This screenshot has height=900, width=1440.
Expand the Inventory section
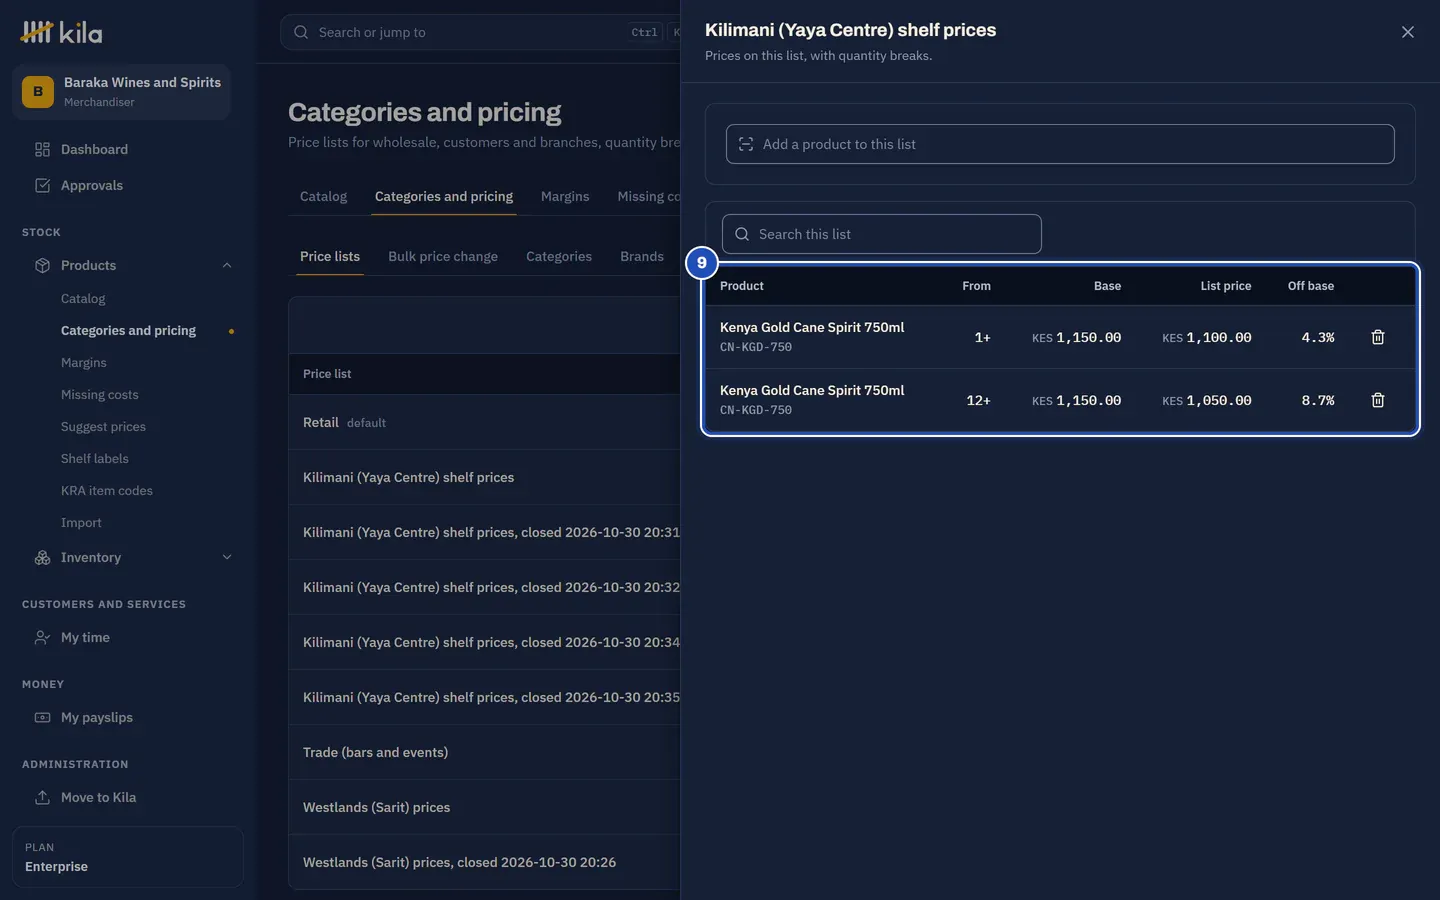(227, 557)
